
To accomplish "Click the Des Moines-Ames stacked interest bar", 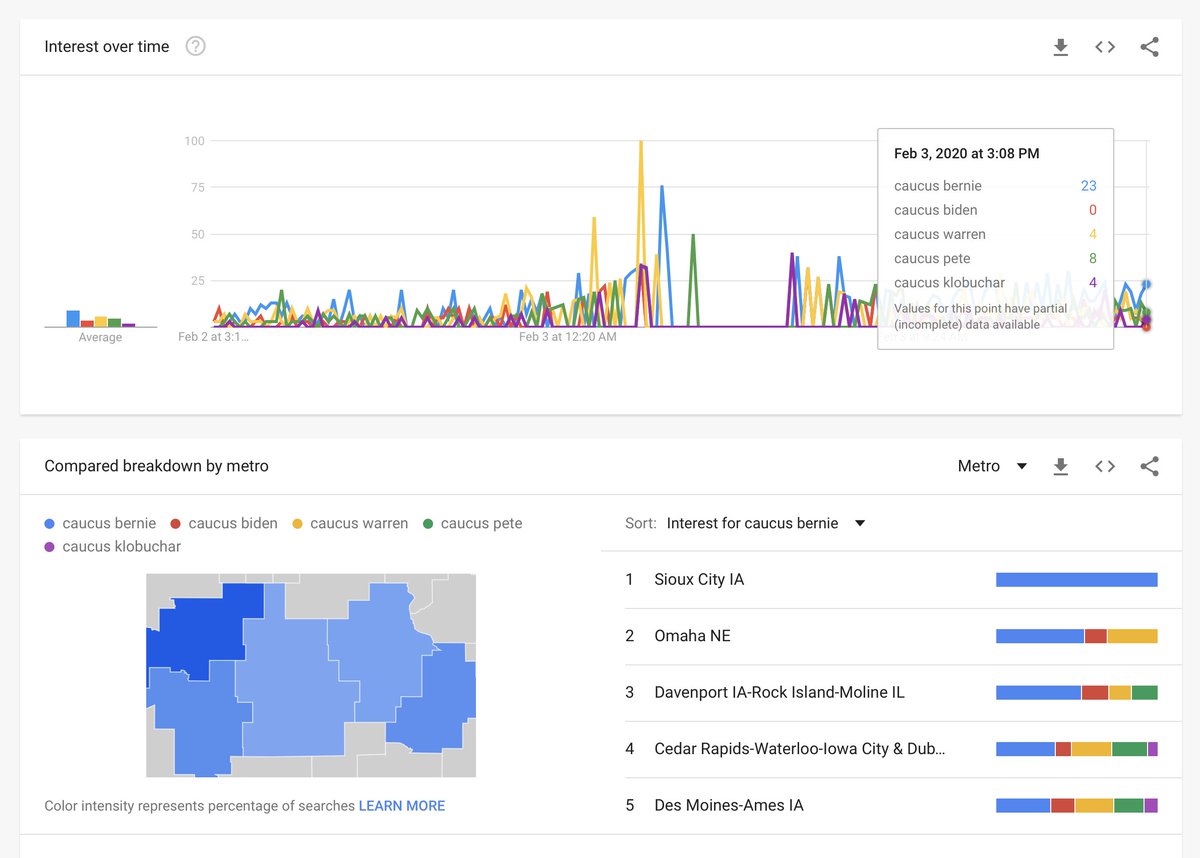I will pyautogui.click(x=1077, y=805).
